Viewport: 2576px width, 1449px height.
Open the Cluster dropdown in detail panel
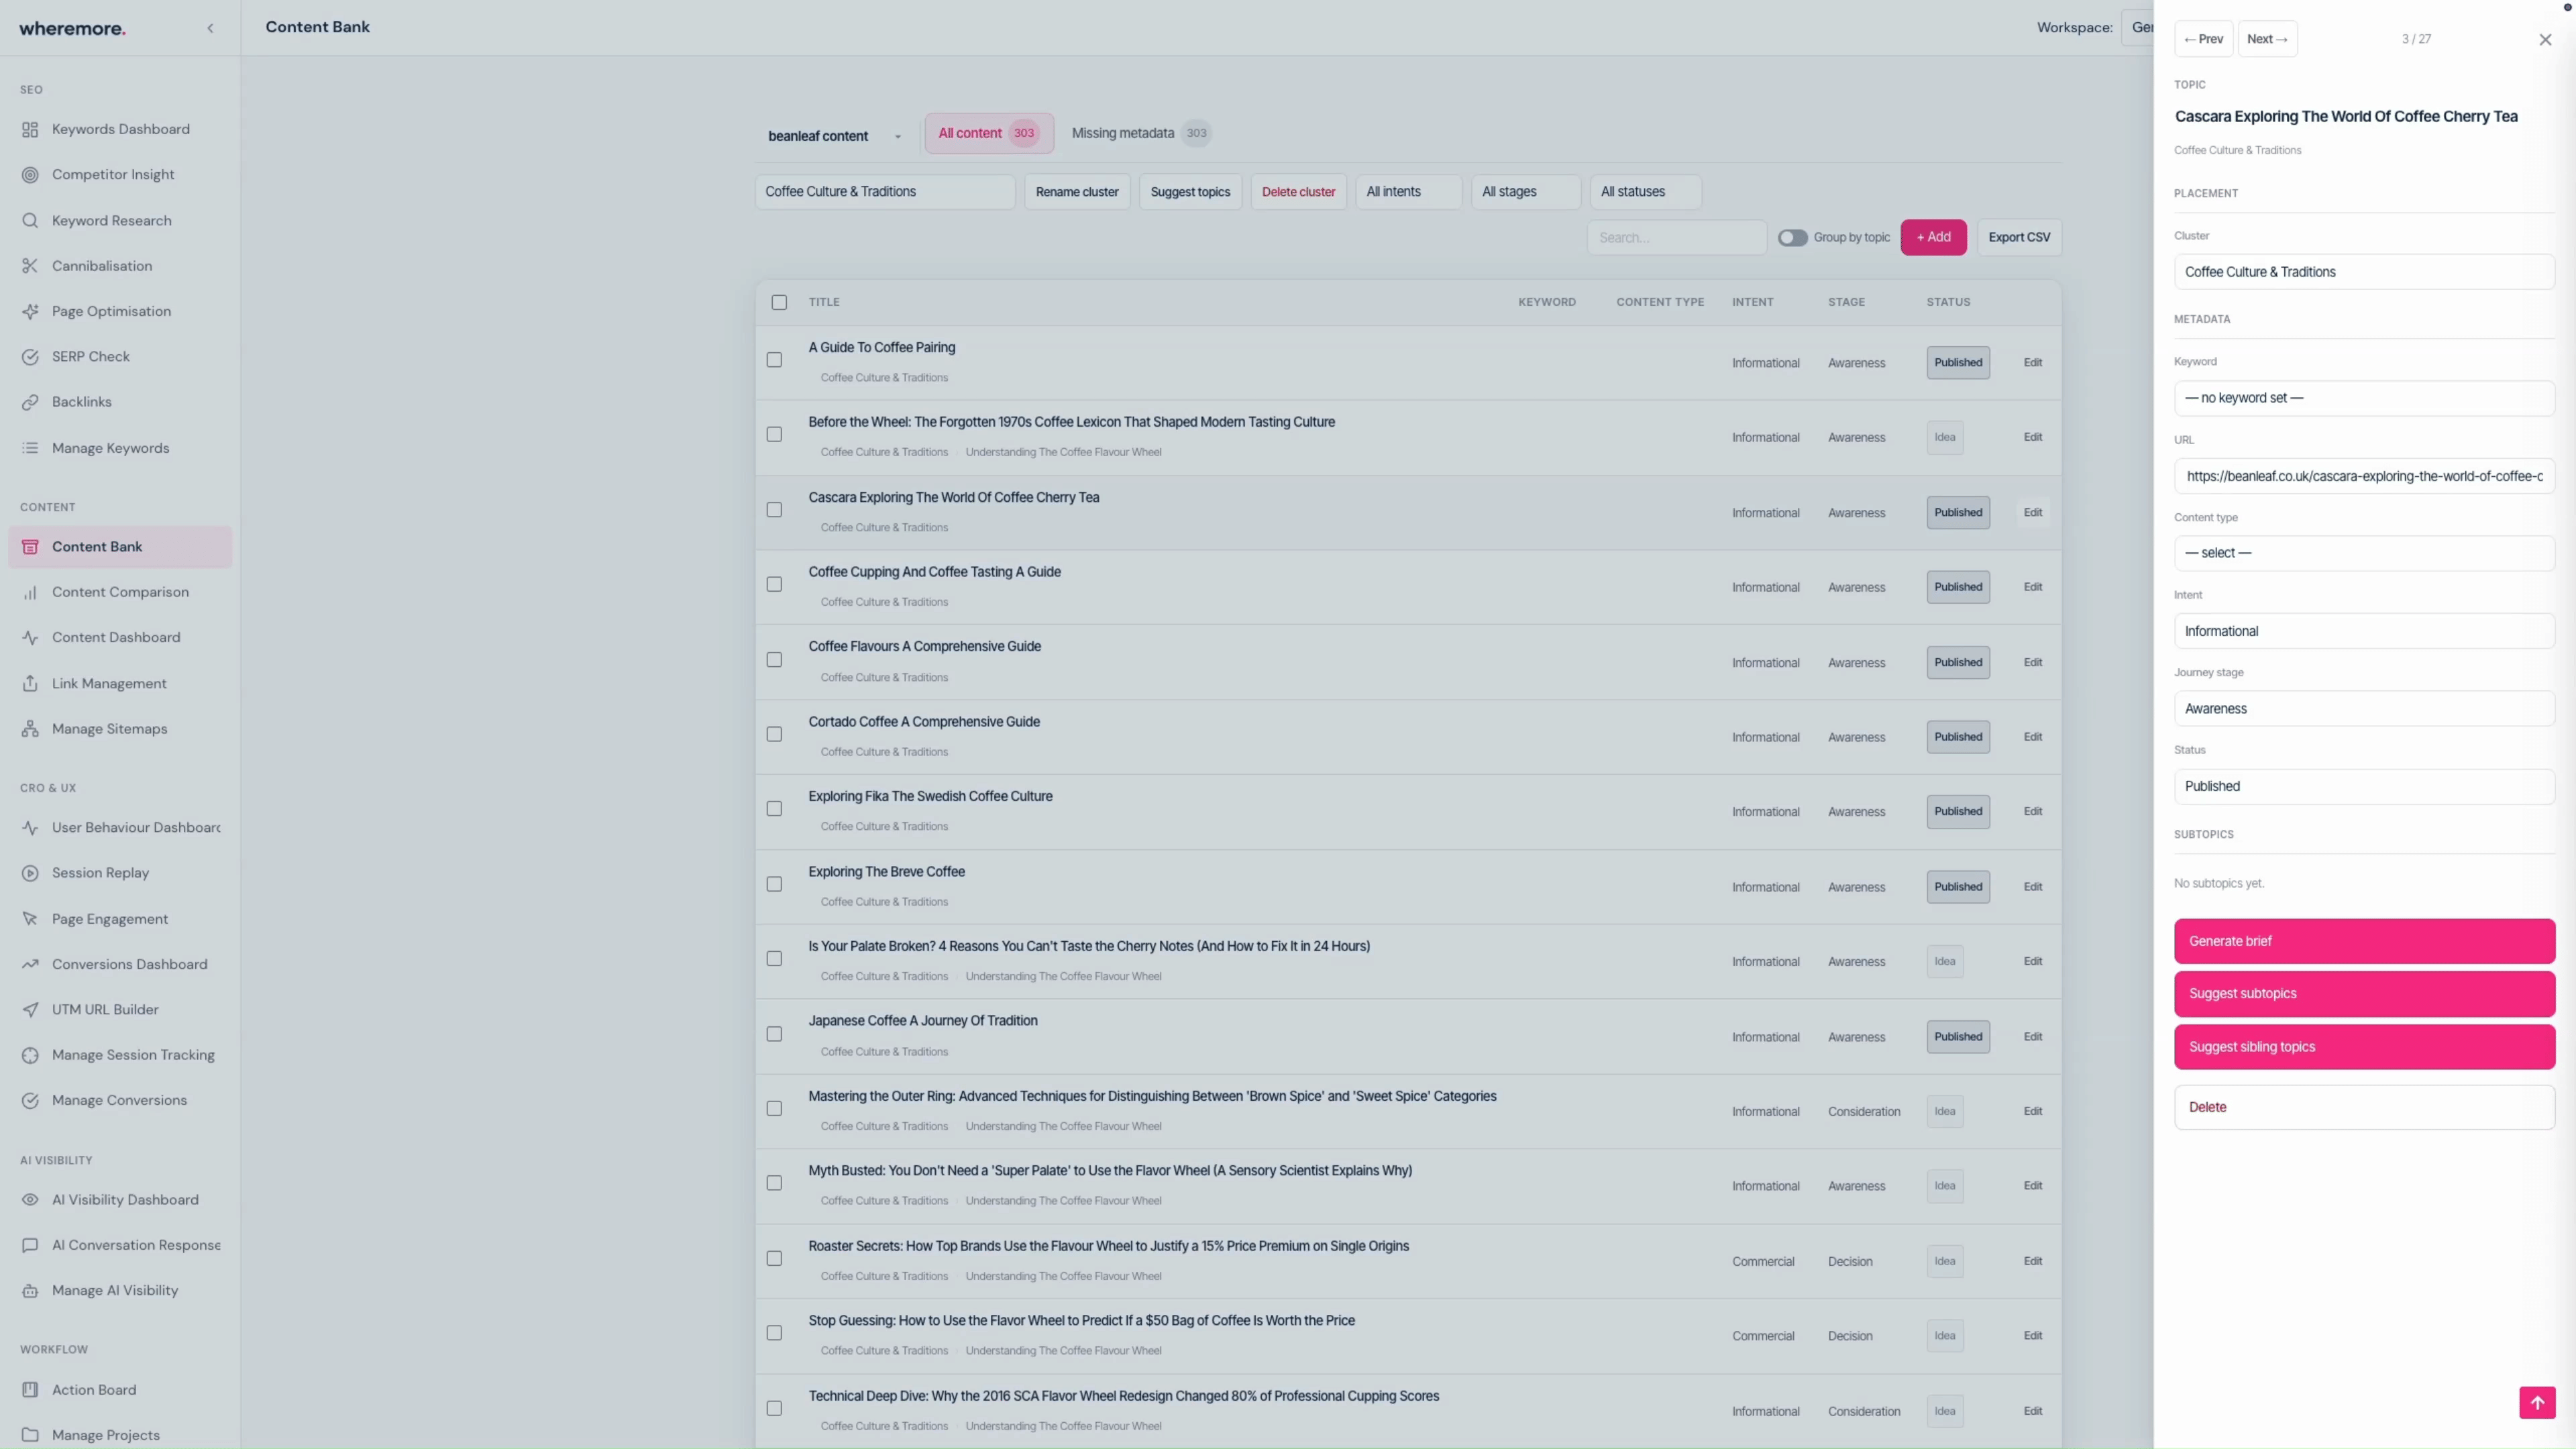pos(2364,272)
